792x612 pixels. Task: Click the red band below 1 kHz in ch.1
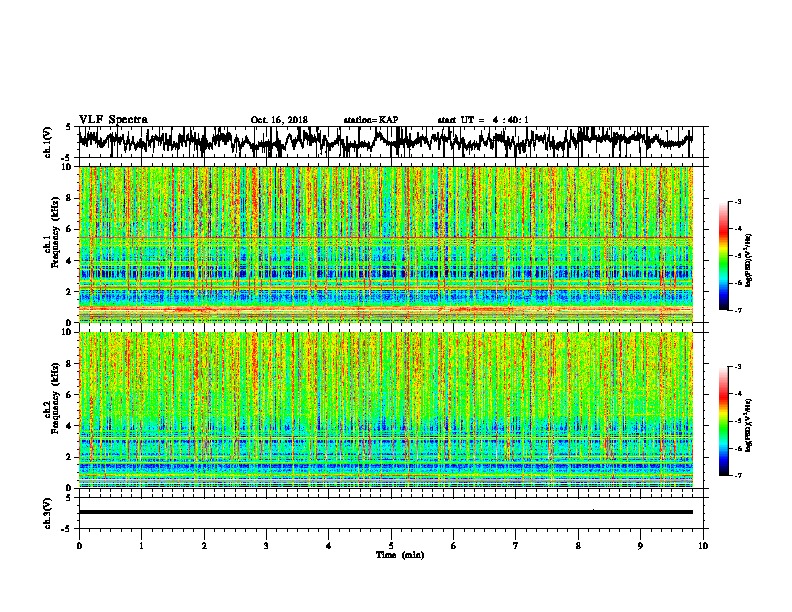pyautogui.click(x=386, y=309)
